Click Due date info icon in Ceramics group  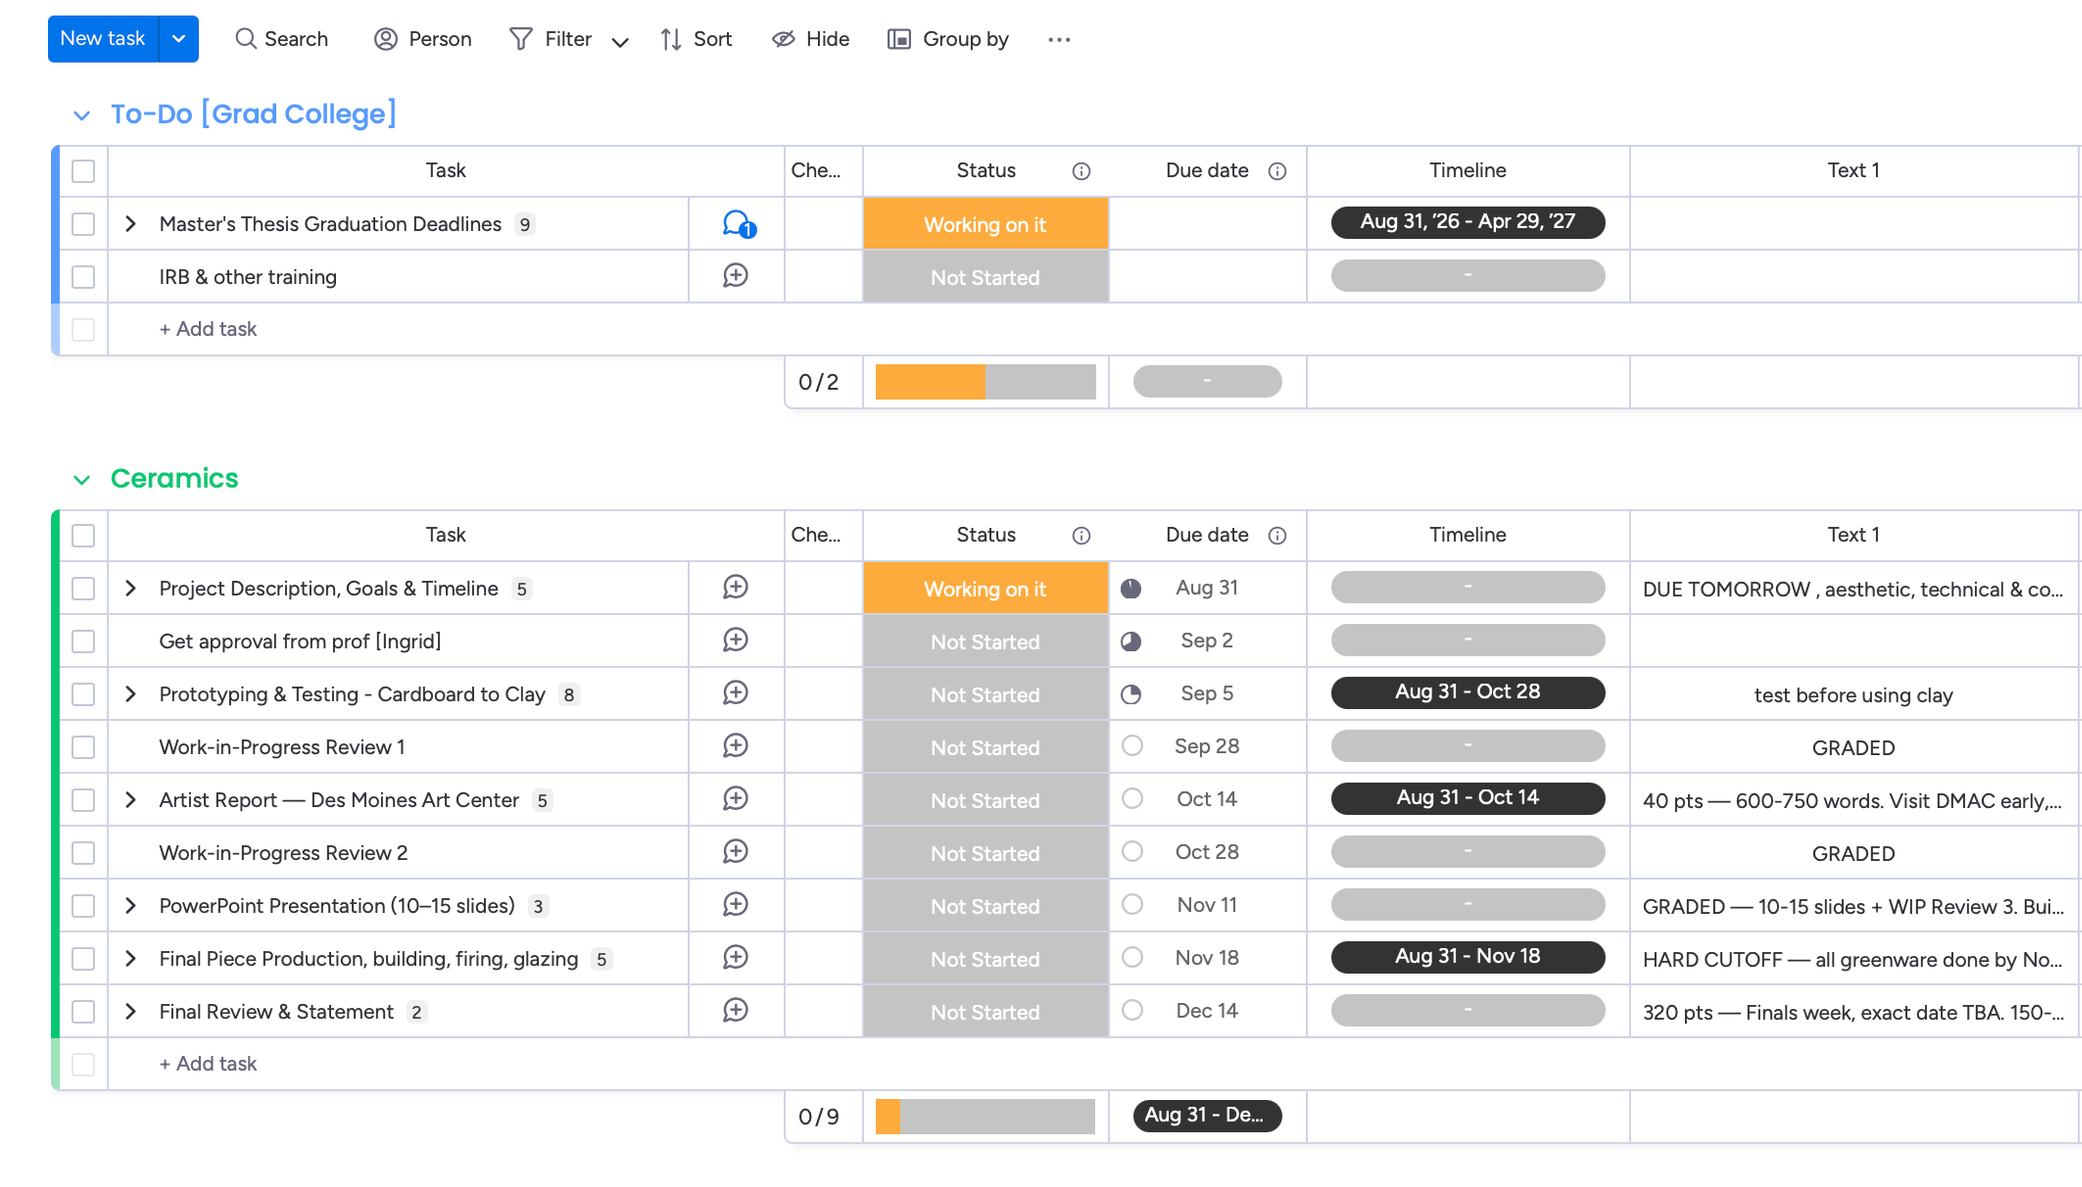tap(1277, 536)
